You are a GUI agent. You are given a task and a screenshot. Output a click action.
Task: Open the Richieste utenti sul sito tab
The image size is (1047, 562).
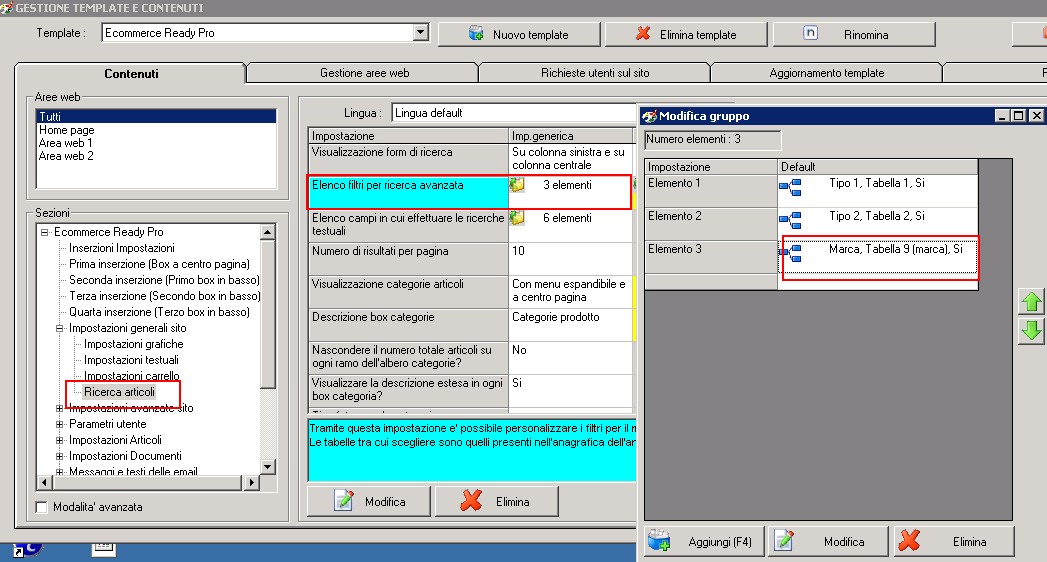click(595, 73)
